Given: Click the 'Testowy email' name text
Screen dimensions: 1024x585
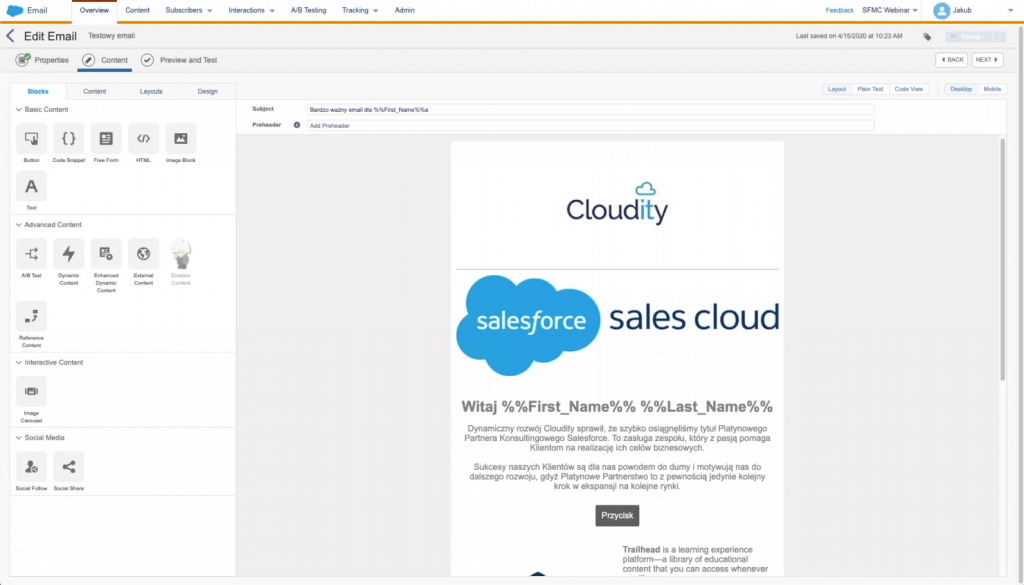Looking at the screenshot, I should [x=112, y=36].
